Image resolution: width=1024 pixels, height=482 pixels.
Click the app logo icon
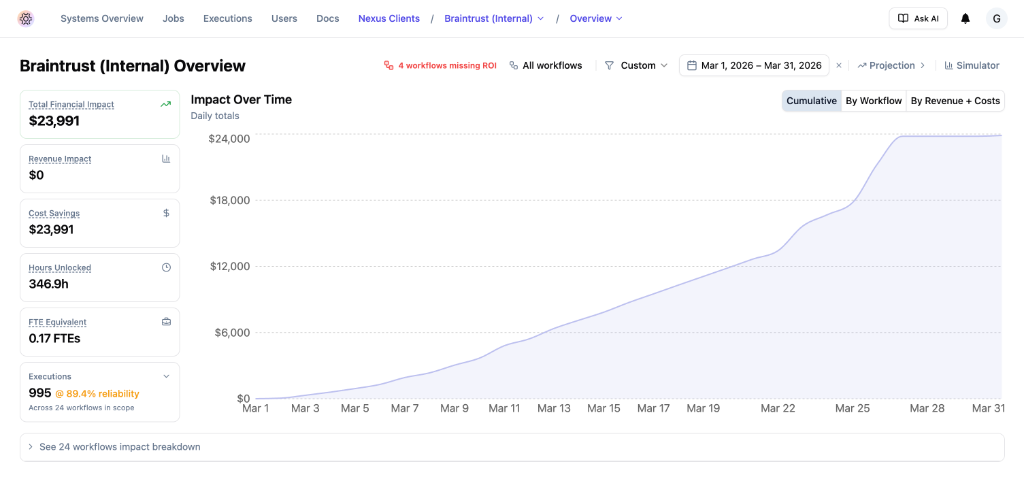click(x=25, y=18)
